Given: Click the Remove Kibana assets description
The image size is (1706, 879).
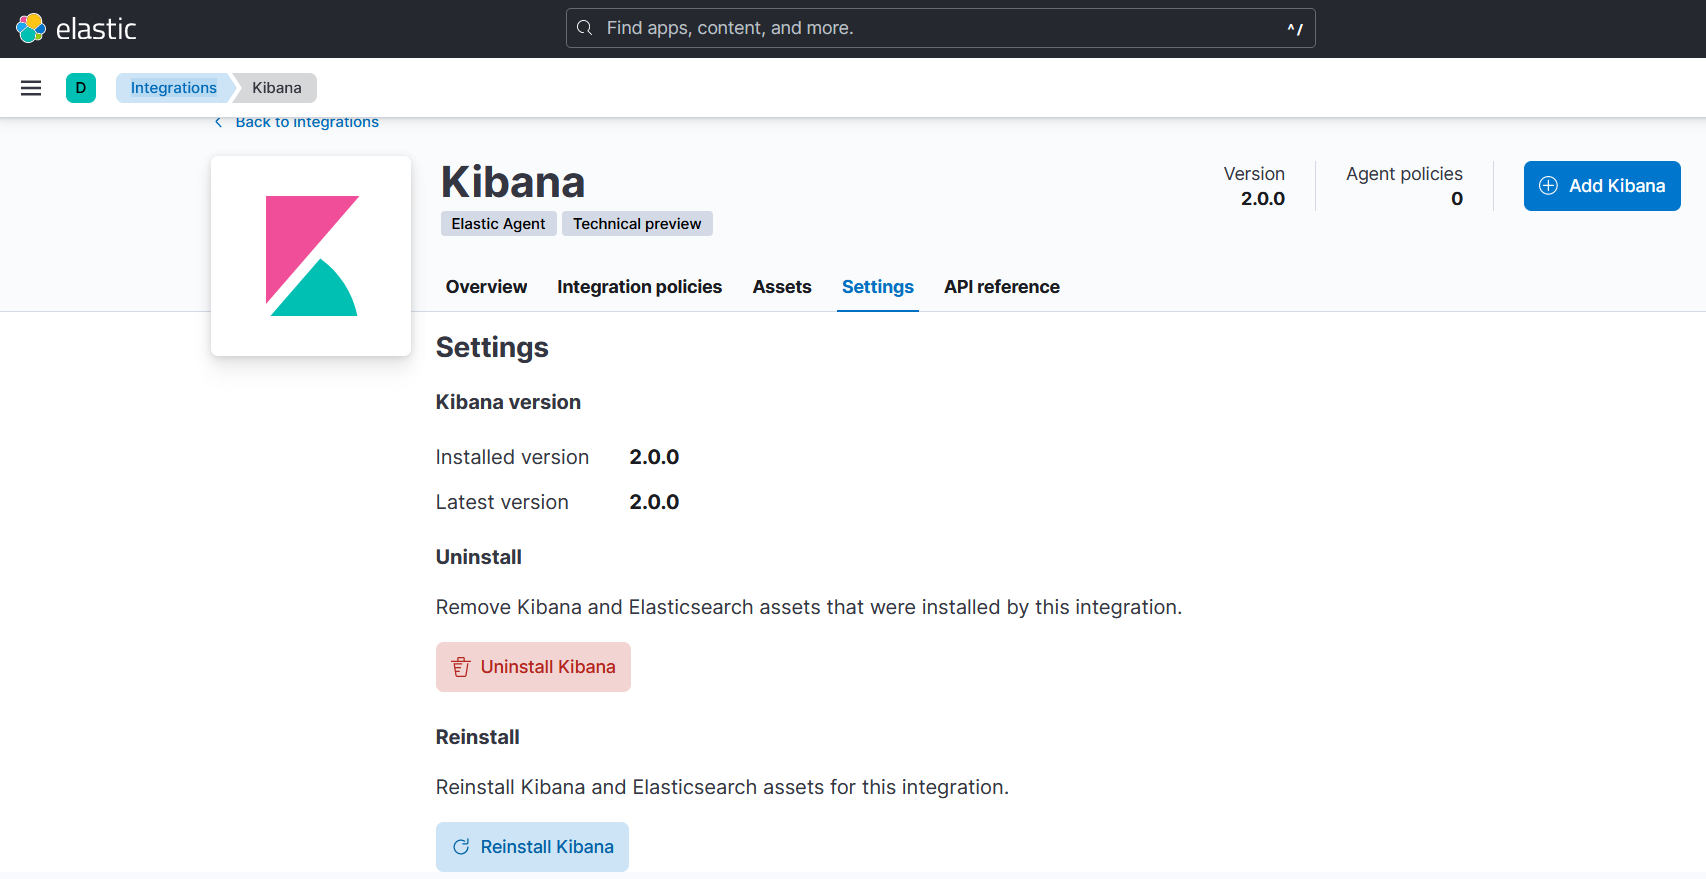Looking at the screenshot, I should pyautogui.click(x=809, y=607).
